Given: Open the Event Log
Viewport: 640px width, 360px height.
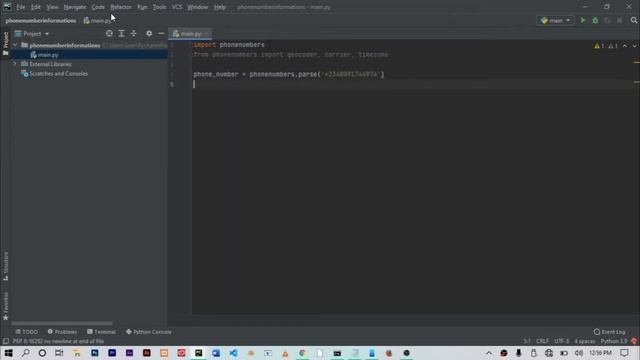Looking at the screenshot, I should tap(609, 332).
